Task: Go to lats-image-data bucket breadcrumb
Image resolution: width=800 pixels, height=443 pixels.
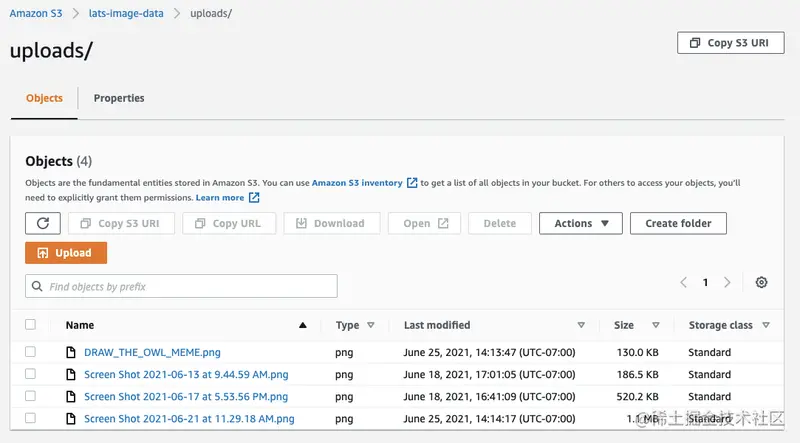Action: click(x=126, y=13)
